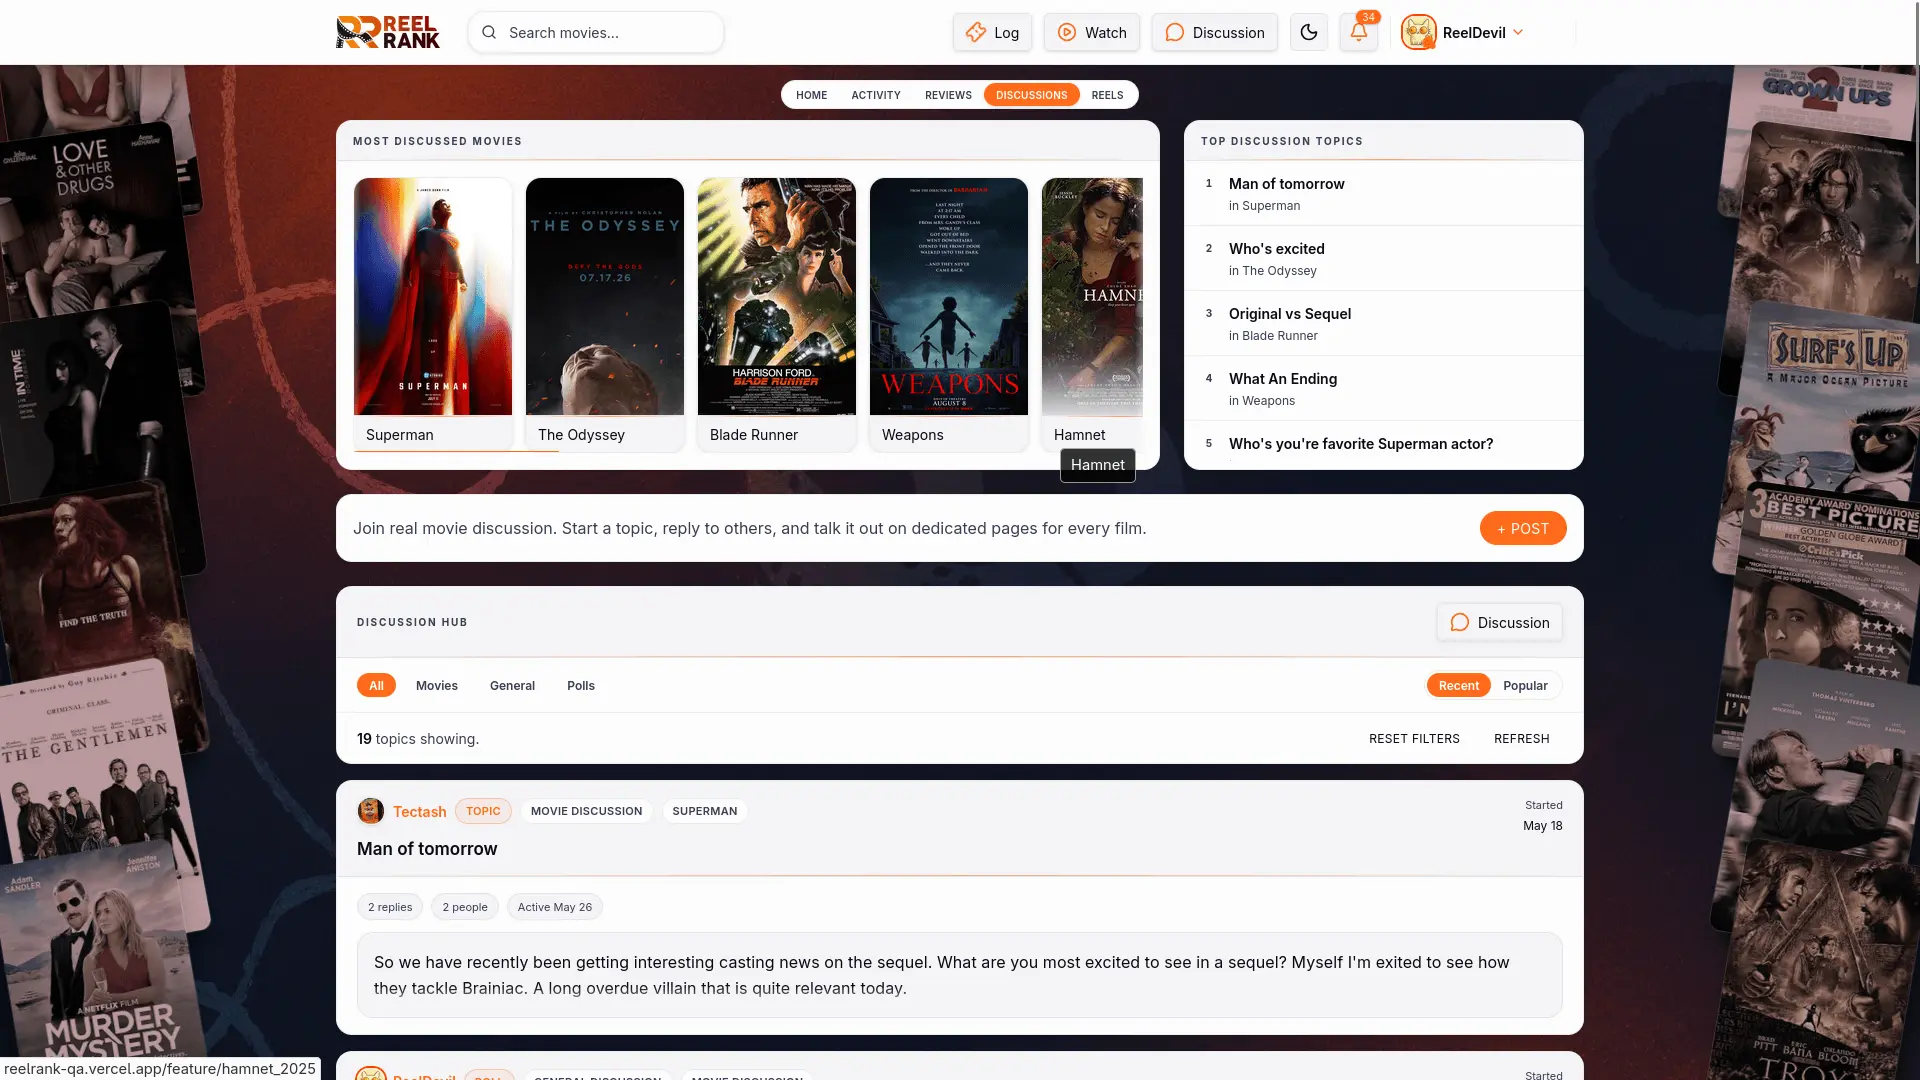The width and height of the screenshot is (1920, 1080).
Task: Select the Discussions tab
Action: click(x=1031, y=95)
